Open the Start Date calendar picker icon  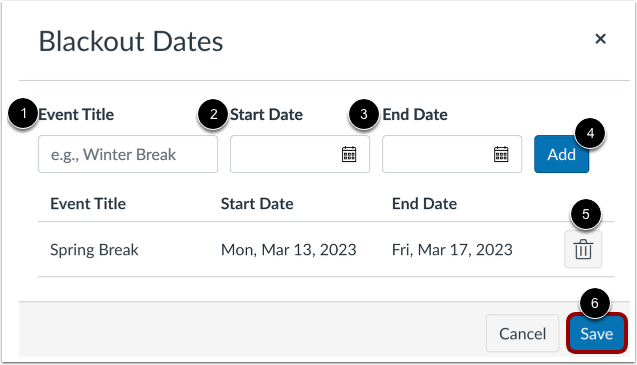pos(349,154)
